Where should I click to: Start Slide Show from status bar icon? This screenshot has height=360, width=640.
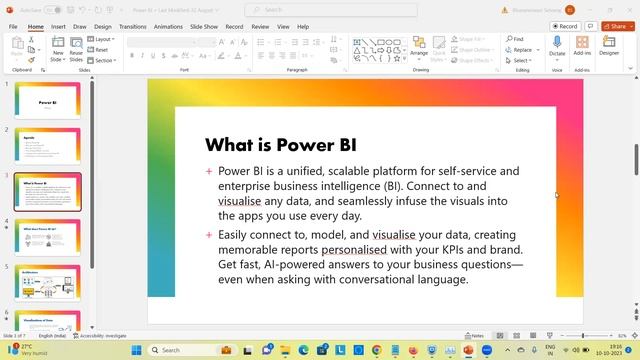coord(550,336)
